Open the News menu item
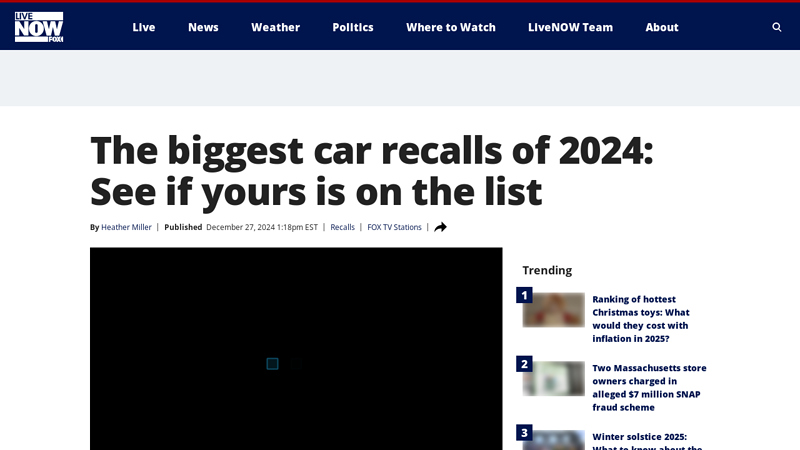Screen dimensions: 800x450 (x=203, y=27)
